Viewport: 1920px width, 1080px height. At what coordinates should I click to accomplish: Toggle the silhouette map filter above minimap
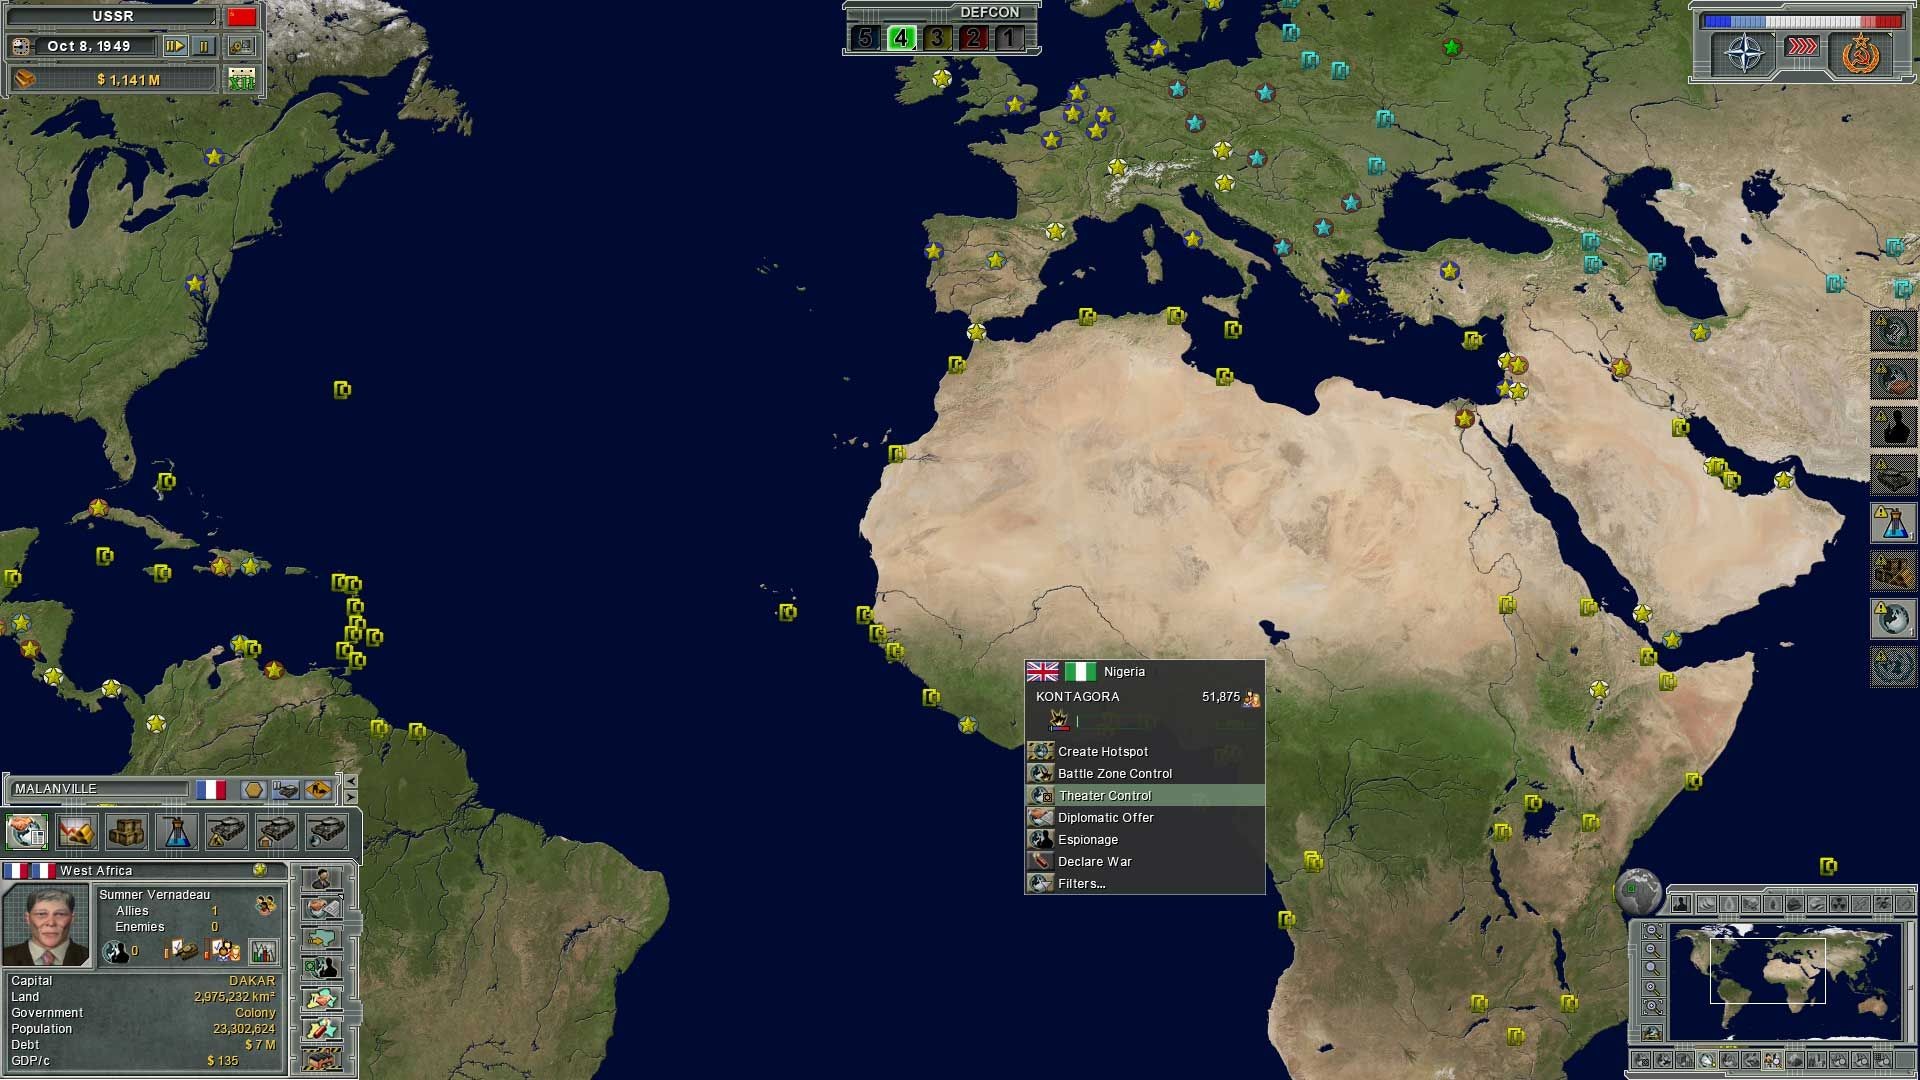click(1681, 904)
